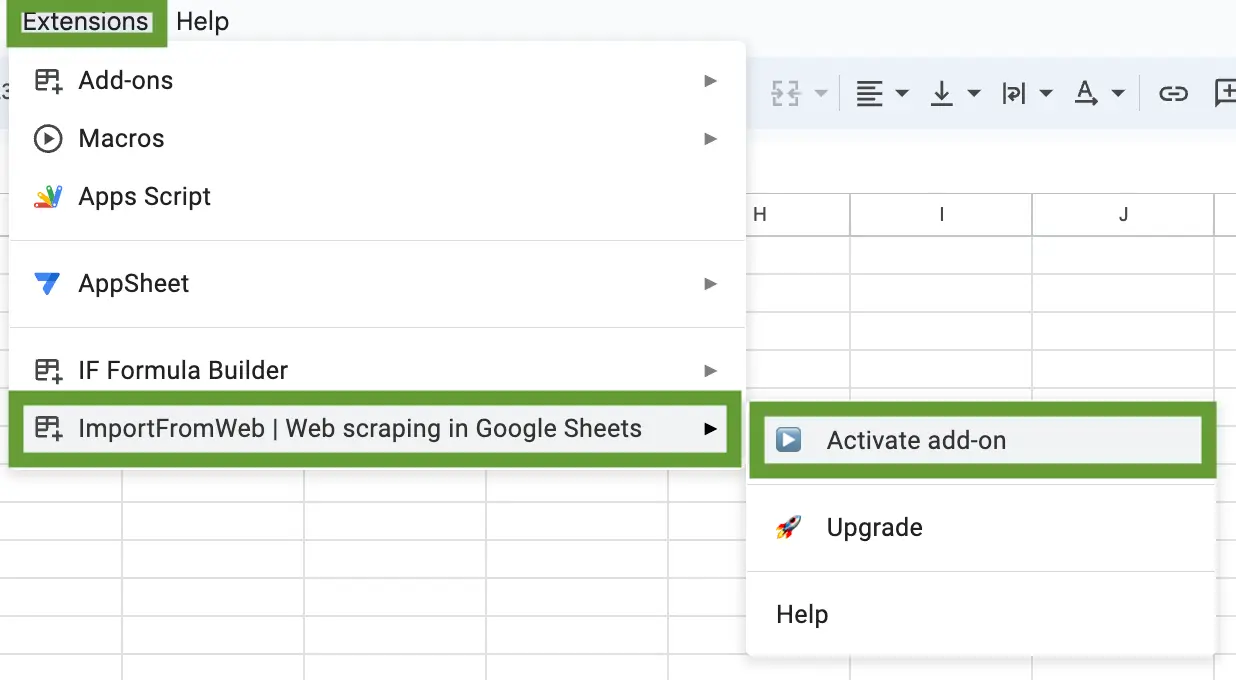This screenshot has width=1236, height=680.
Task: Click the text rotation icon
Action: (x=1086, y=94)
